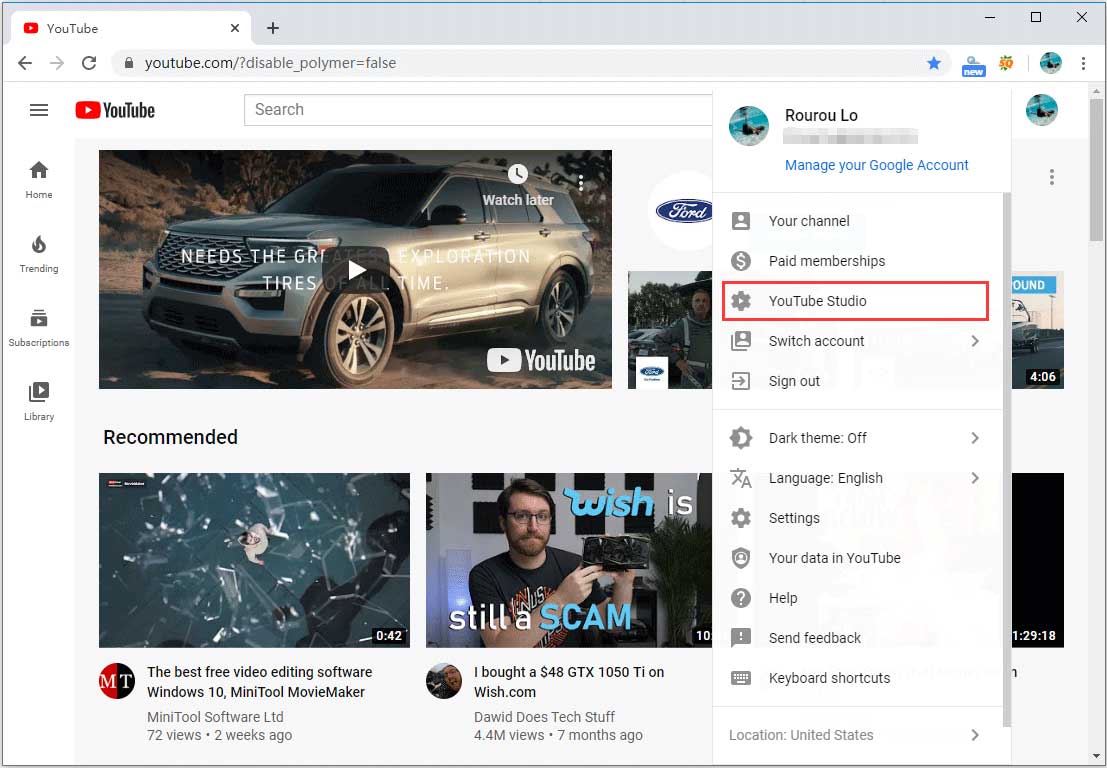1107x768 pixels.
Task: Click the Dawid Does Tech Stuff avatar
Action: pos(443,681)
